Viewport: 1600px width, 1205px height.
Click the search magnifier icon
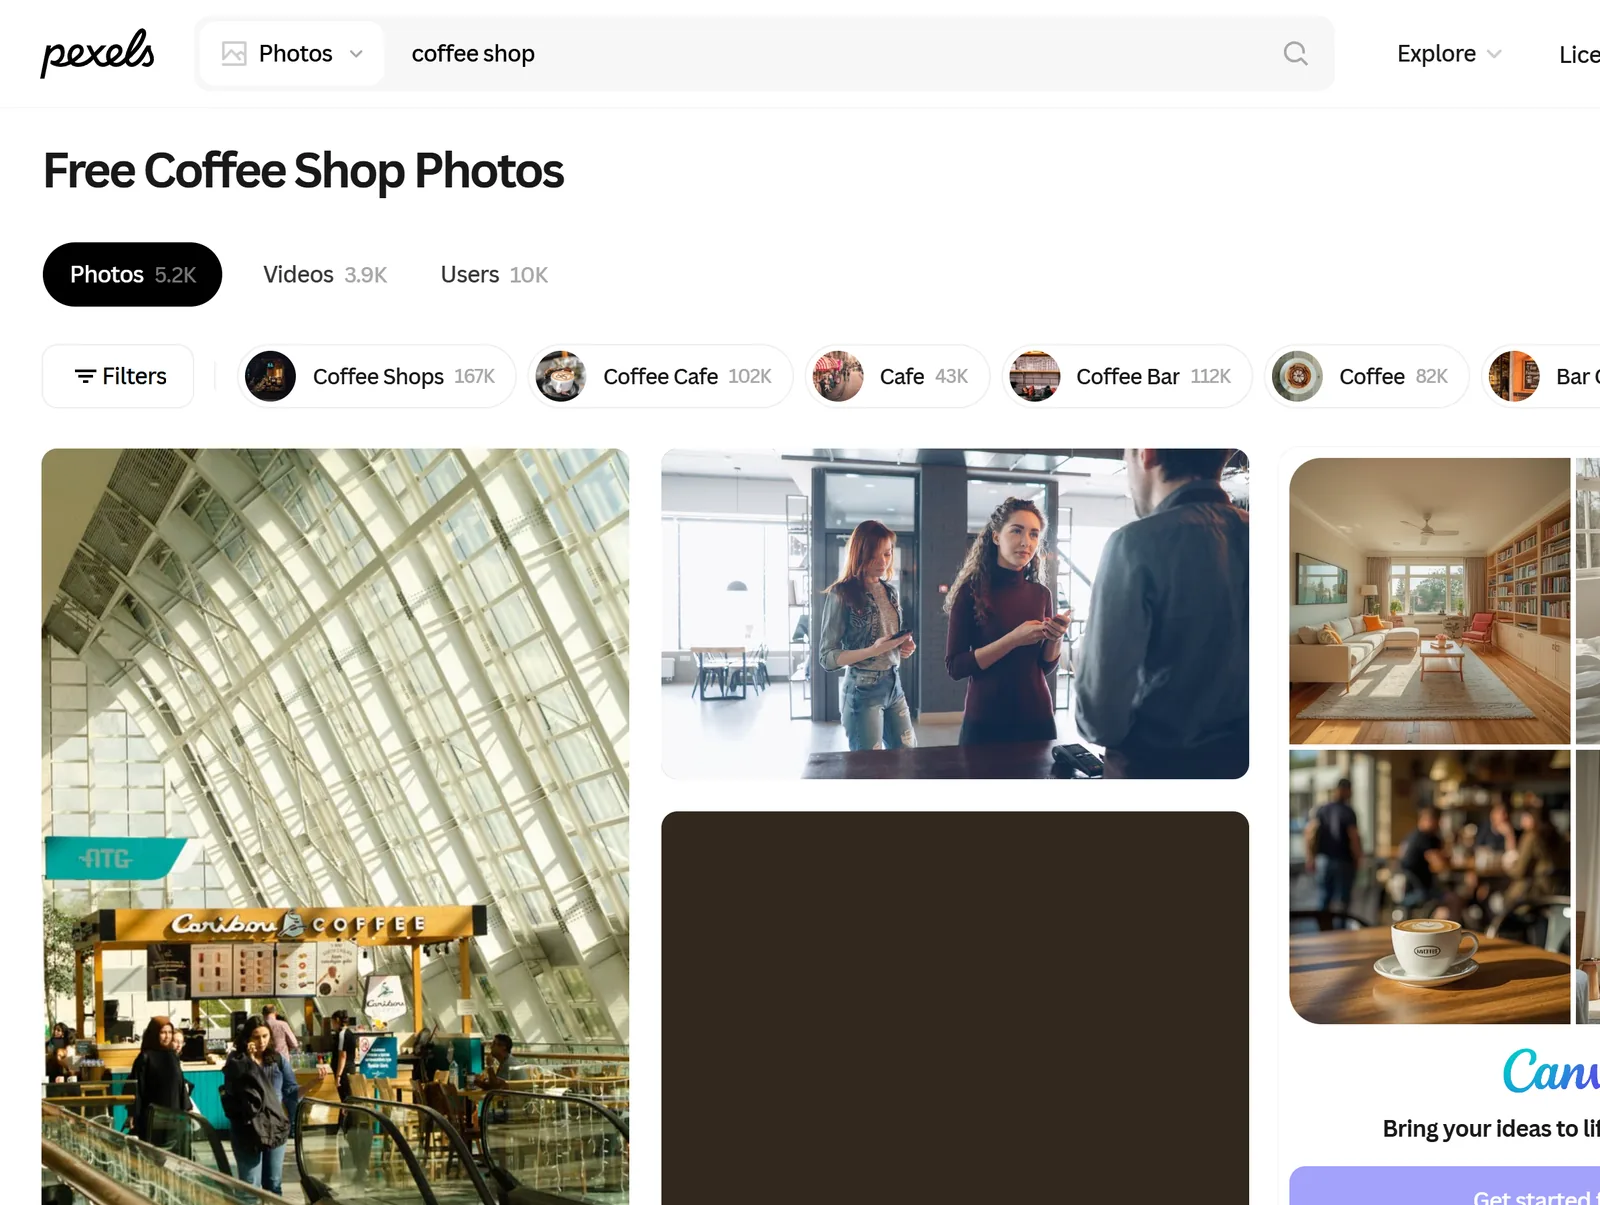[1295, 53]
